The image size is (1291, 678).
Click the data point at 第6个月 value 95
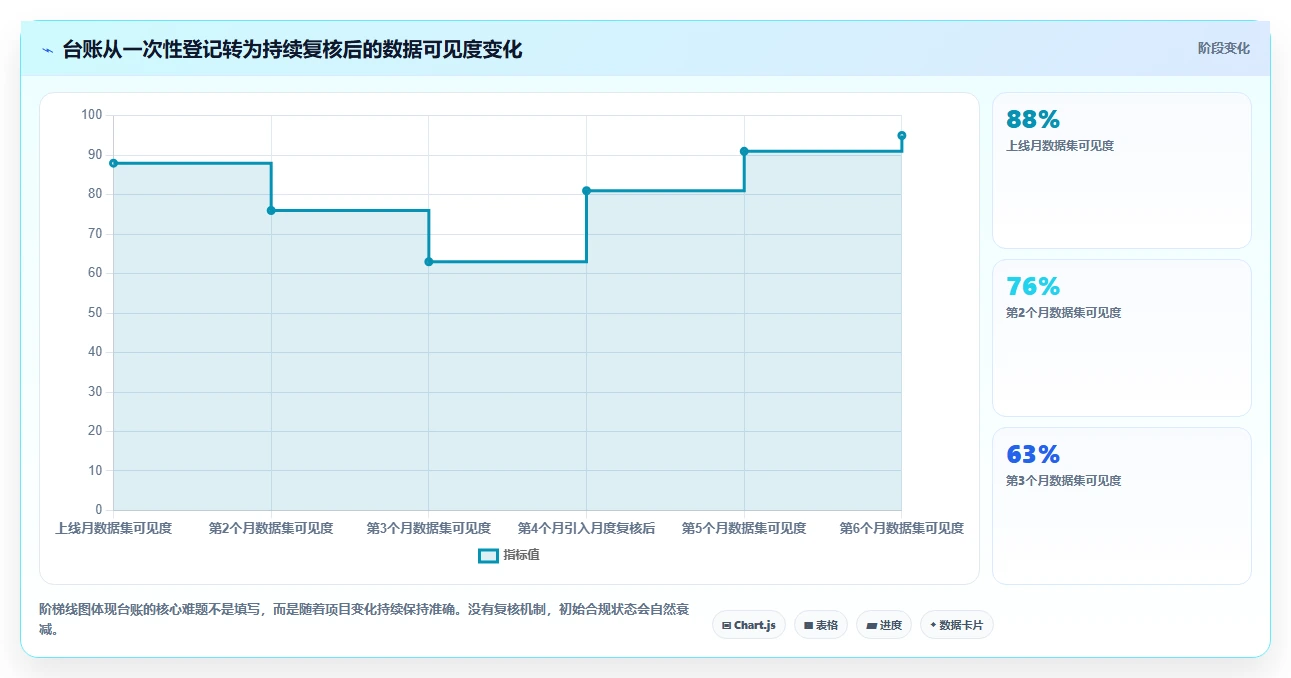pos(902,135)
